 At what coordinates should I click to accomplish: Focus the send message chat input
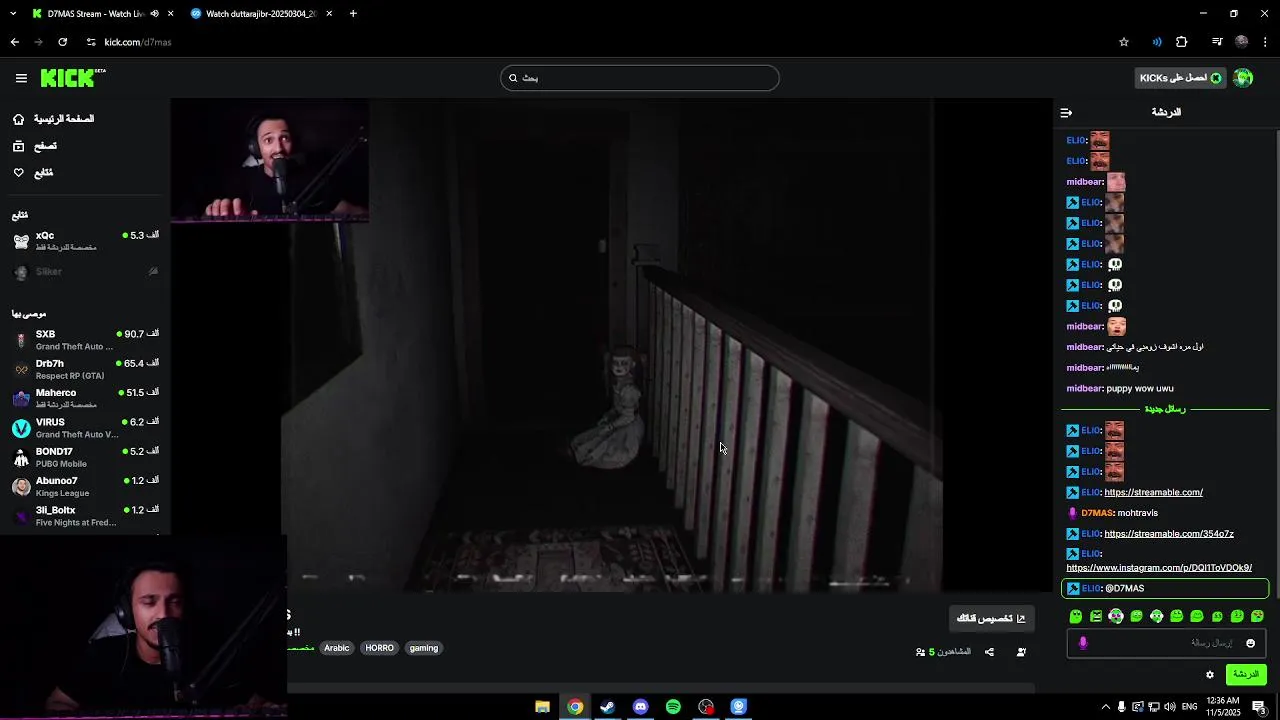pos(1166,643)
